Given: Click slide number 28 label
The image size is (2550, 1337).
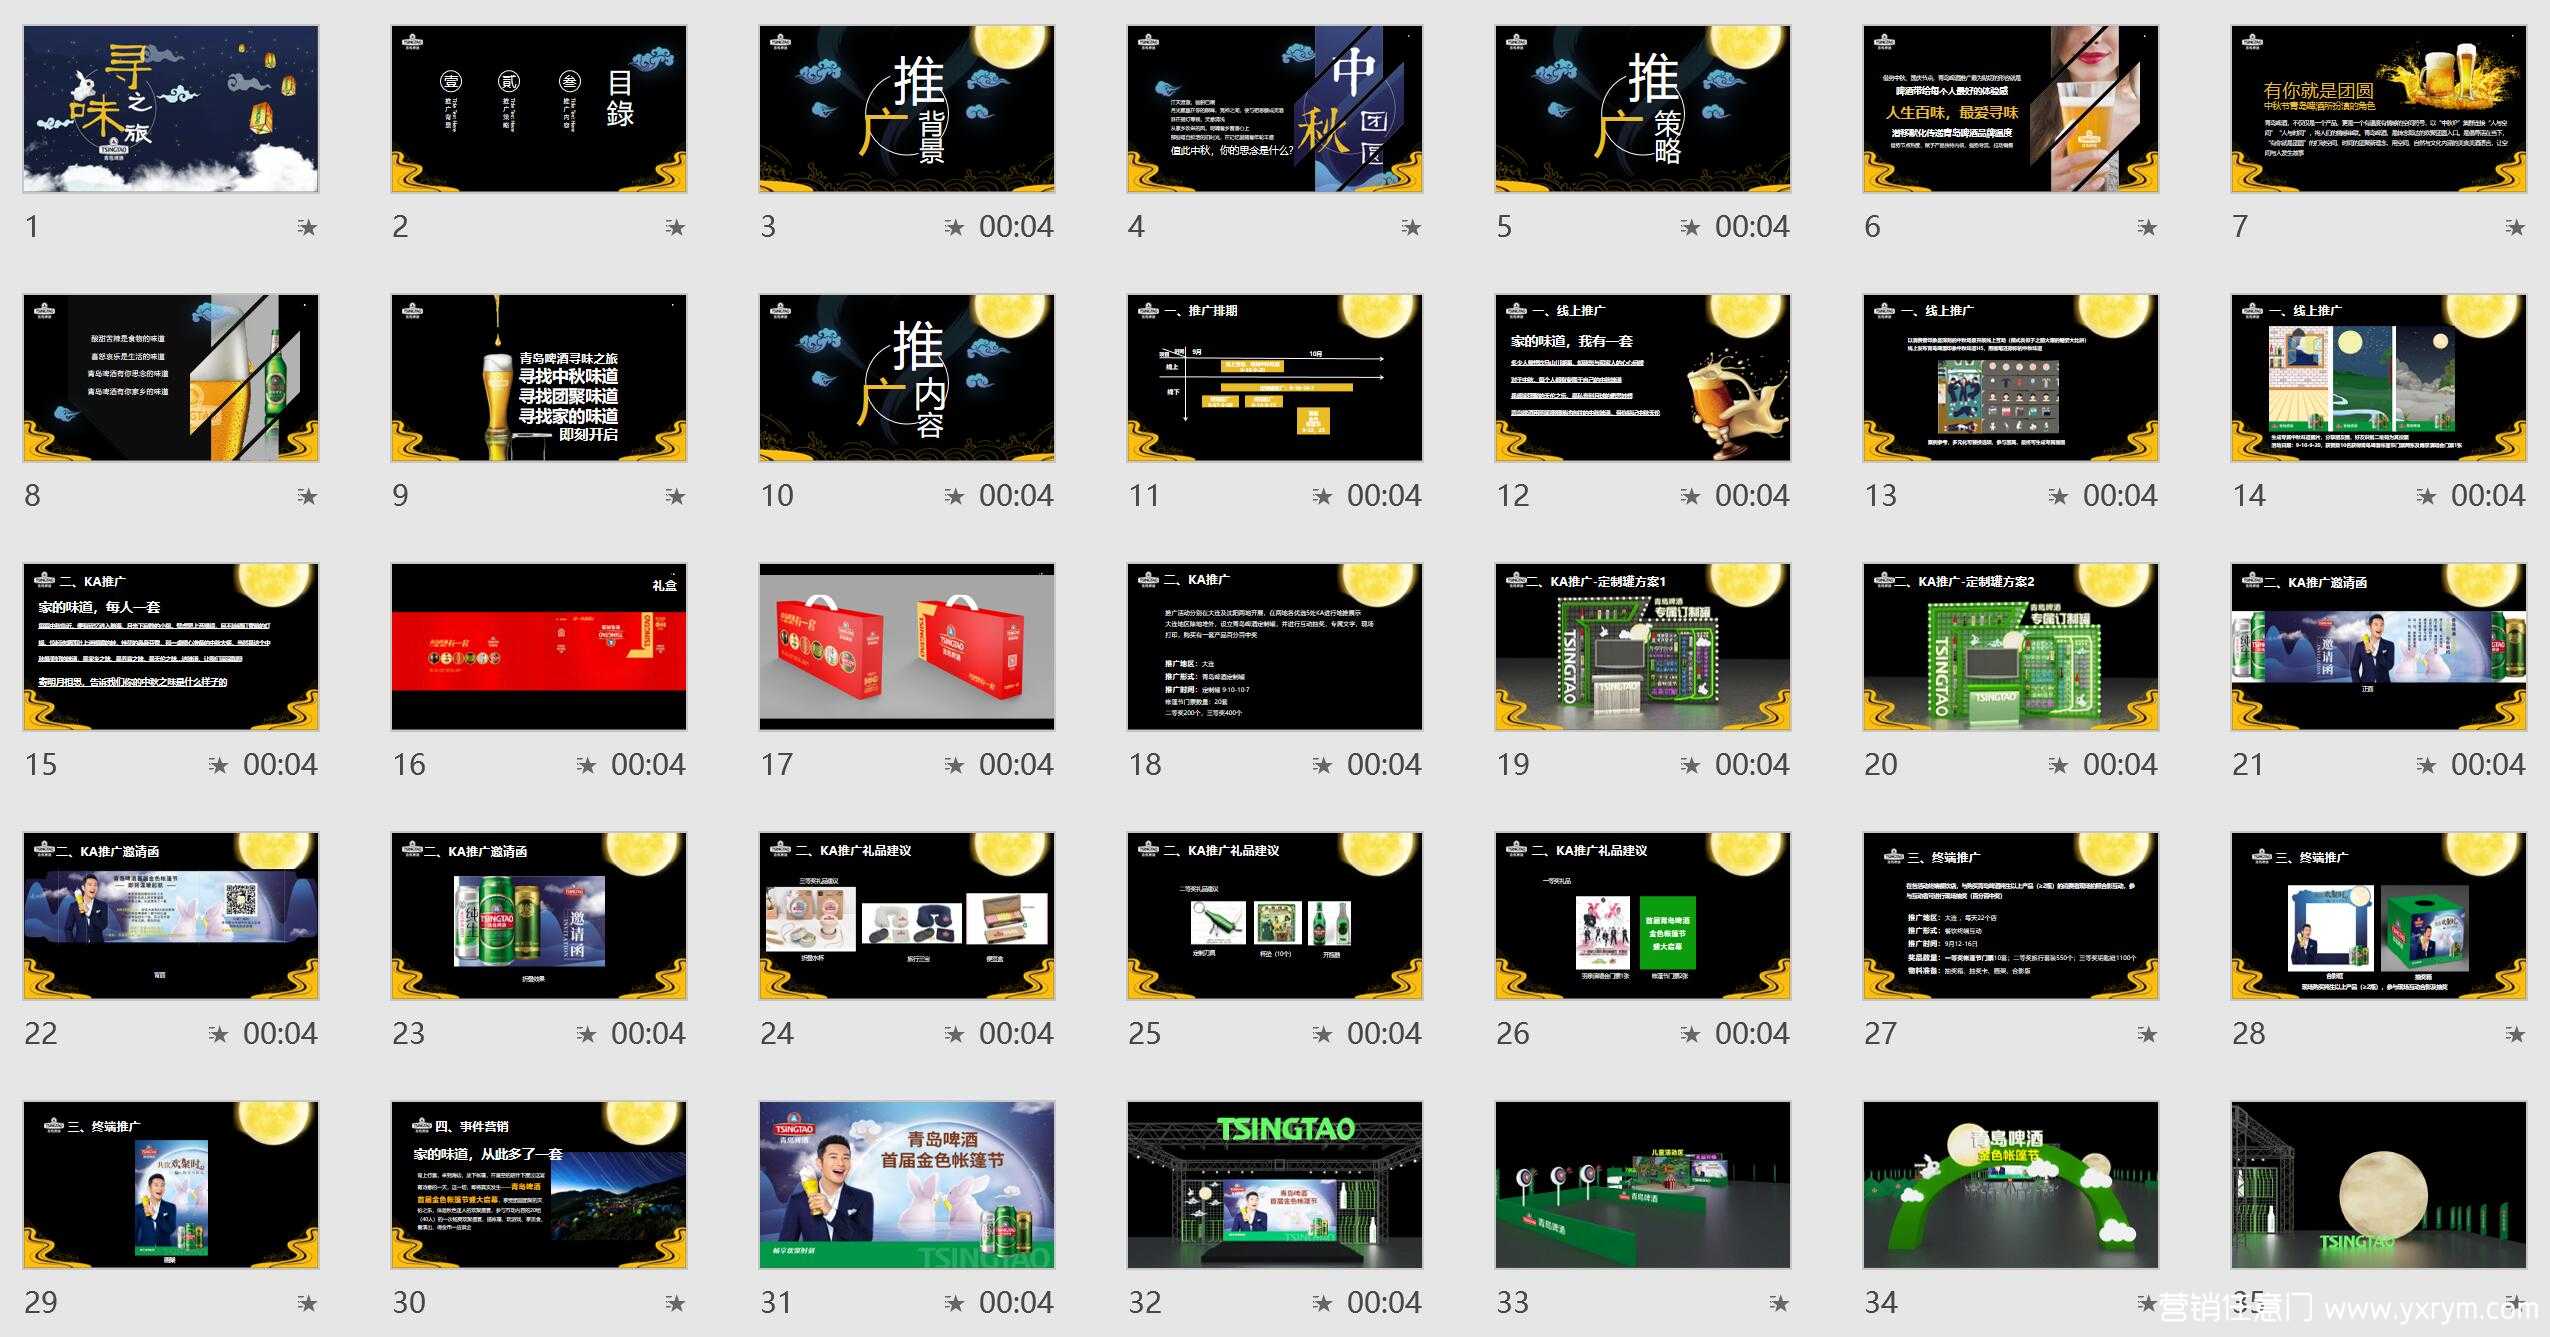Looking at the screenshot, I should [2248, 1034].
